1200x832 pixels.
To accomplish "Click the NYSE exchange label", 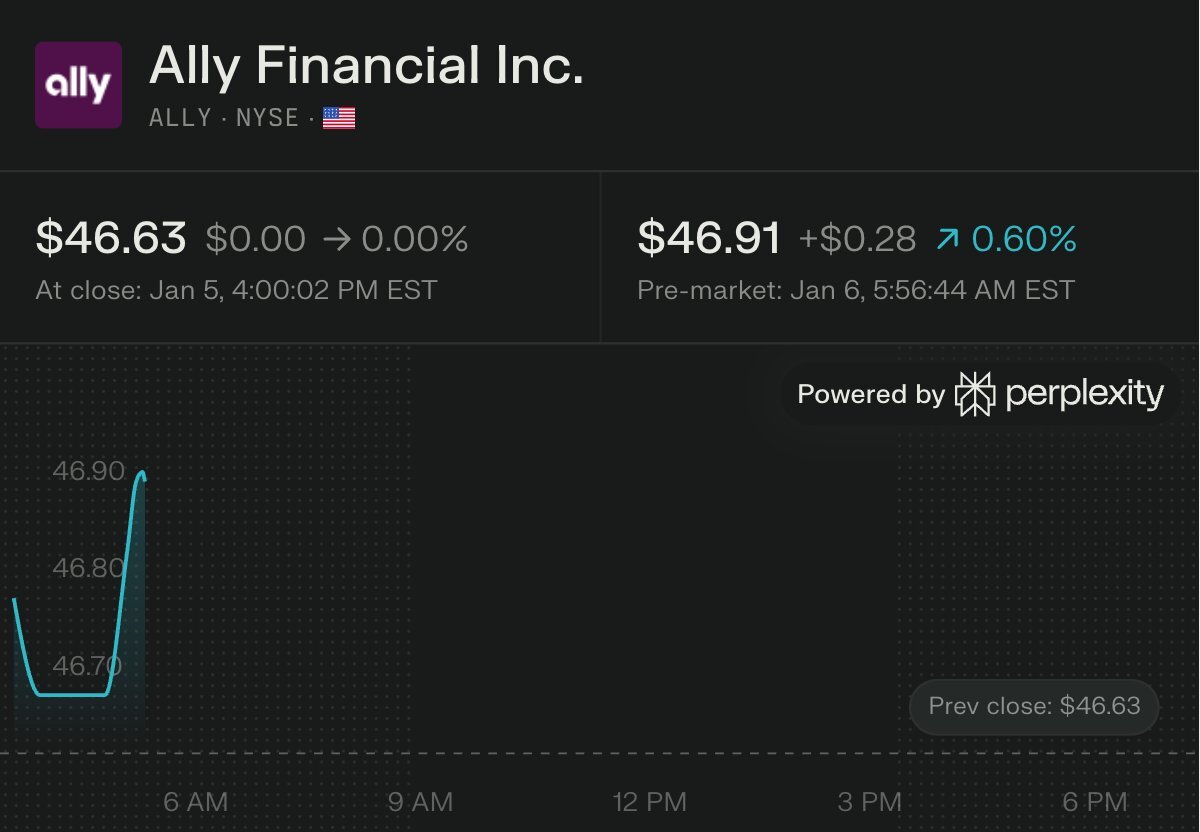I will coord(267,119).
